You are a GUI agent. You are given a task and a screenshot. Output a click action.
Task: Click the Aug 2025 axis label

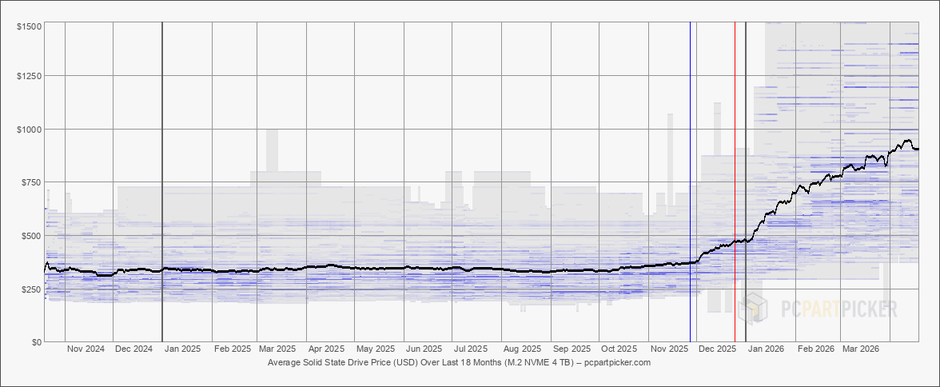523,349
